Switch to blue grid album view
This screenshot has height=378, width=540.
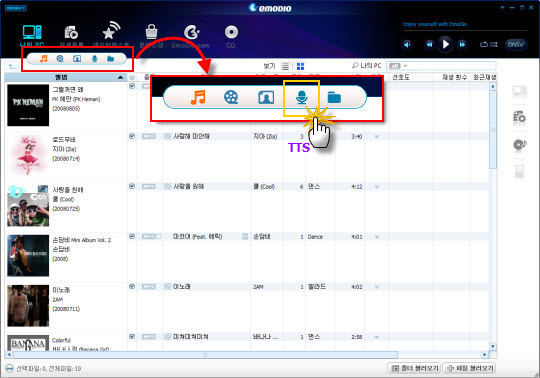coord(300,66)
